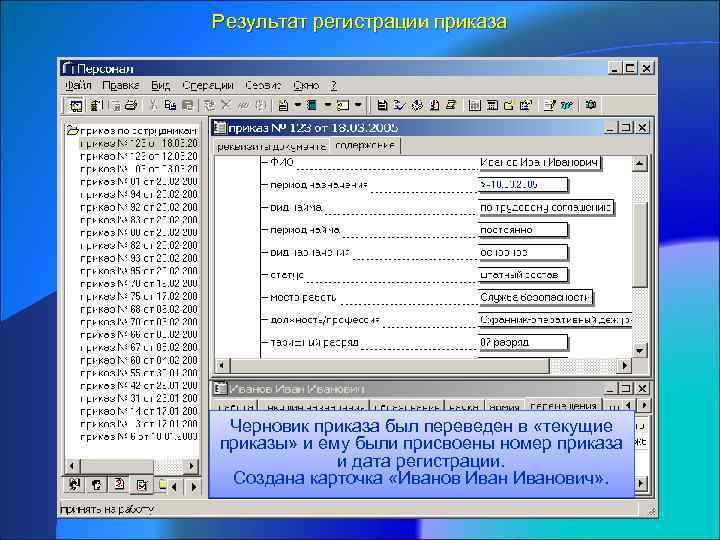Viewport: 720px width, 540px height.
Task: Click right tab-scroll arrow in employee card window
Action: 644,405
